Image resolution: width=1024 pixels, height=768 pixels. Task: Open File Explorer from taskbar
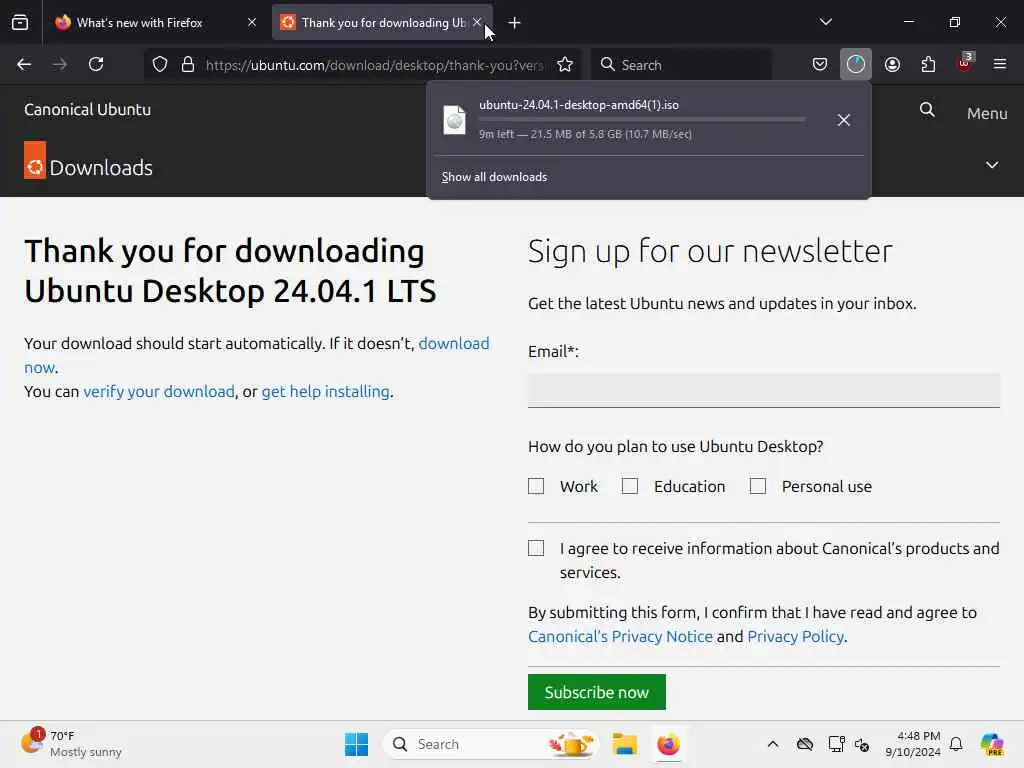(x=624, y=744)
